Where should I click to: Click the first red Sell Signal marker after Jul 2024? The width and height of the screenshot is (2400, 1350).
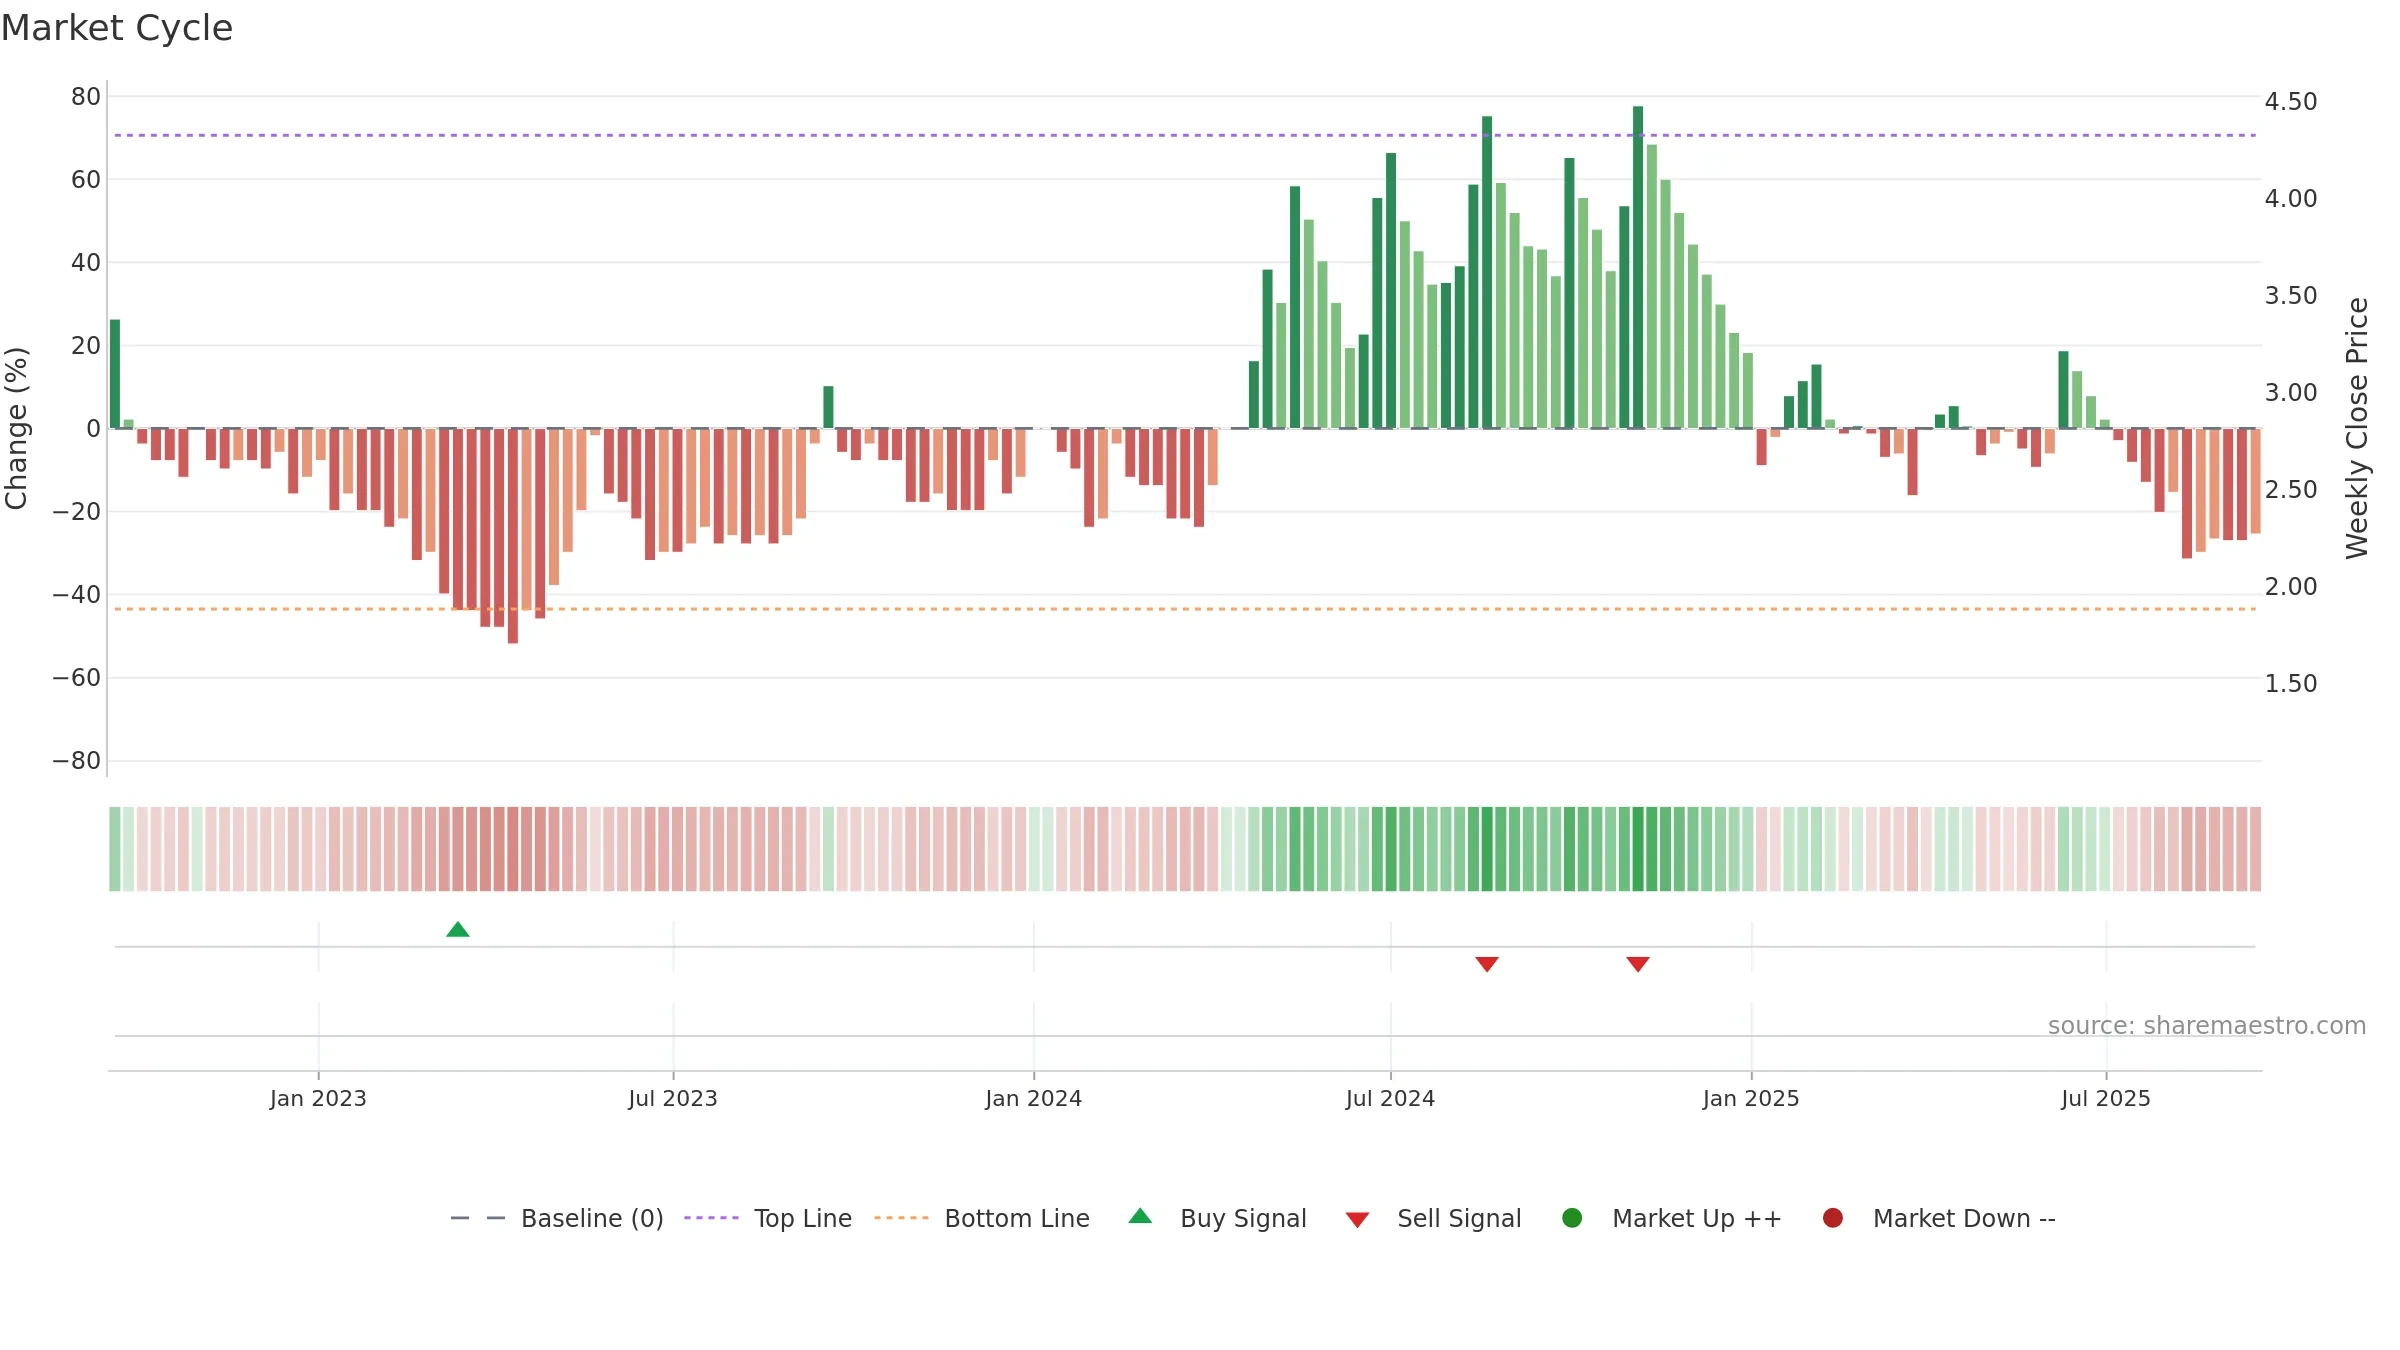click(1487, 964)
